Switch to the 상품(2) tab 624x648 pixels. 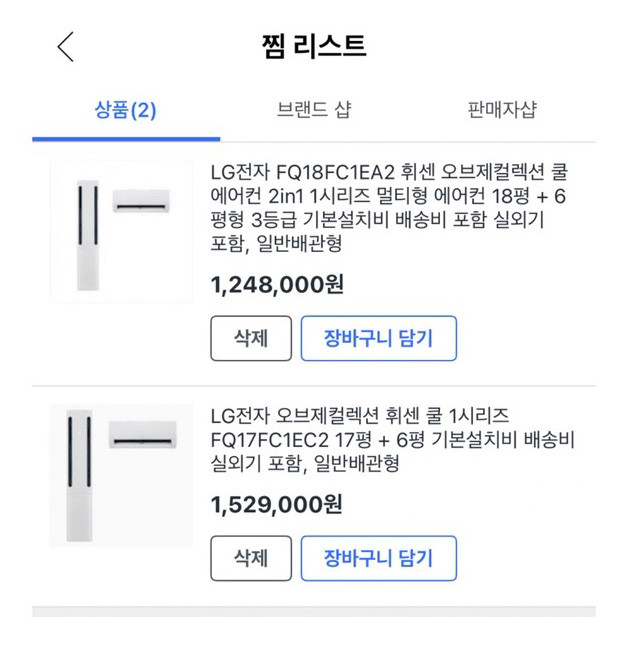click(126, 110)
